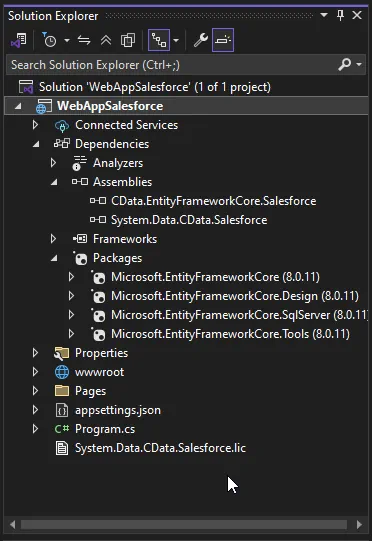
Task: Expand Microsoft.EntityFrameworkCore.Tools package
Action: 71,334
